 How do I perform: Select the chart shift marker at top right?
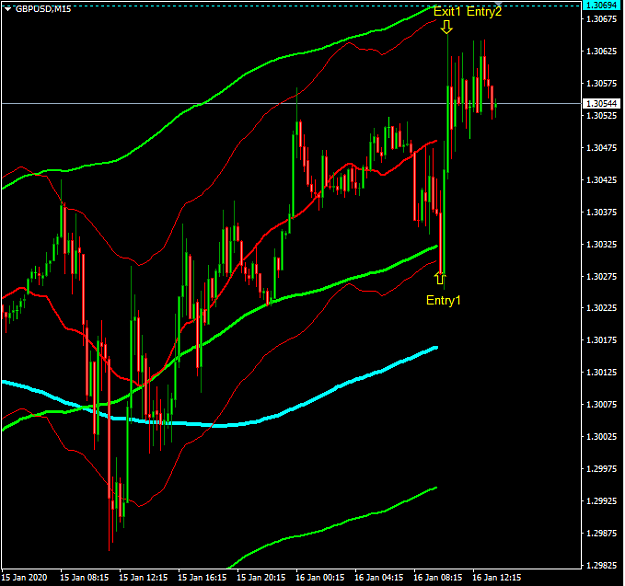pyautogui.click(x=498, y=4)
